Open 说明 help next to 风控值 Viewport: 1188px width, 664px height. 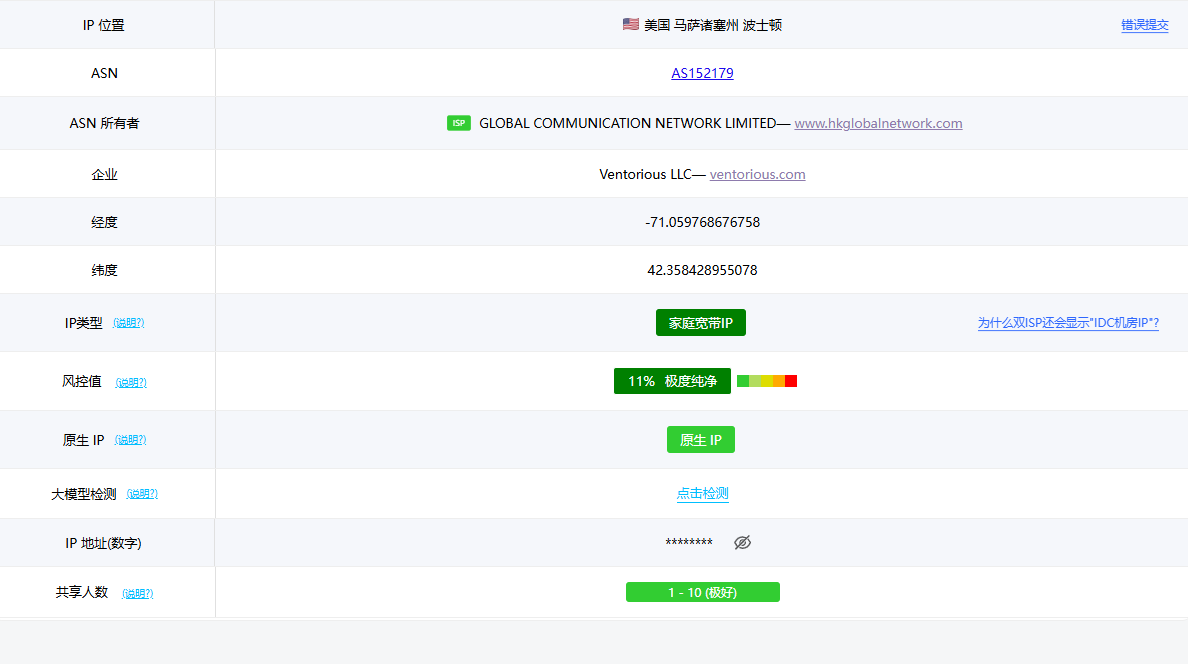(131, 382)
